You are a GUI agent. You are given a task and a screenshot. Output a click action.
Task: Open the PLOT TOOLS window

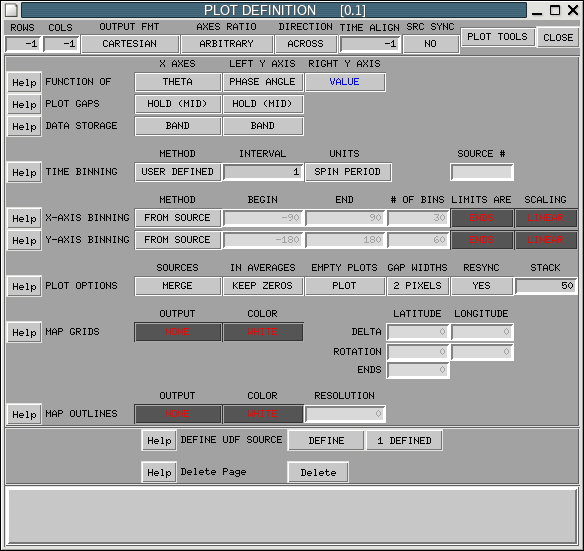498,37
